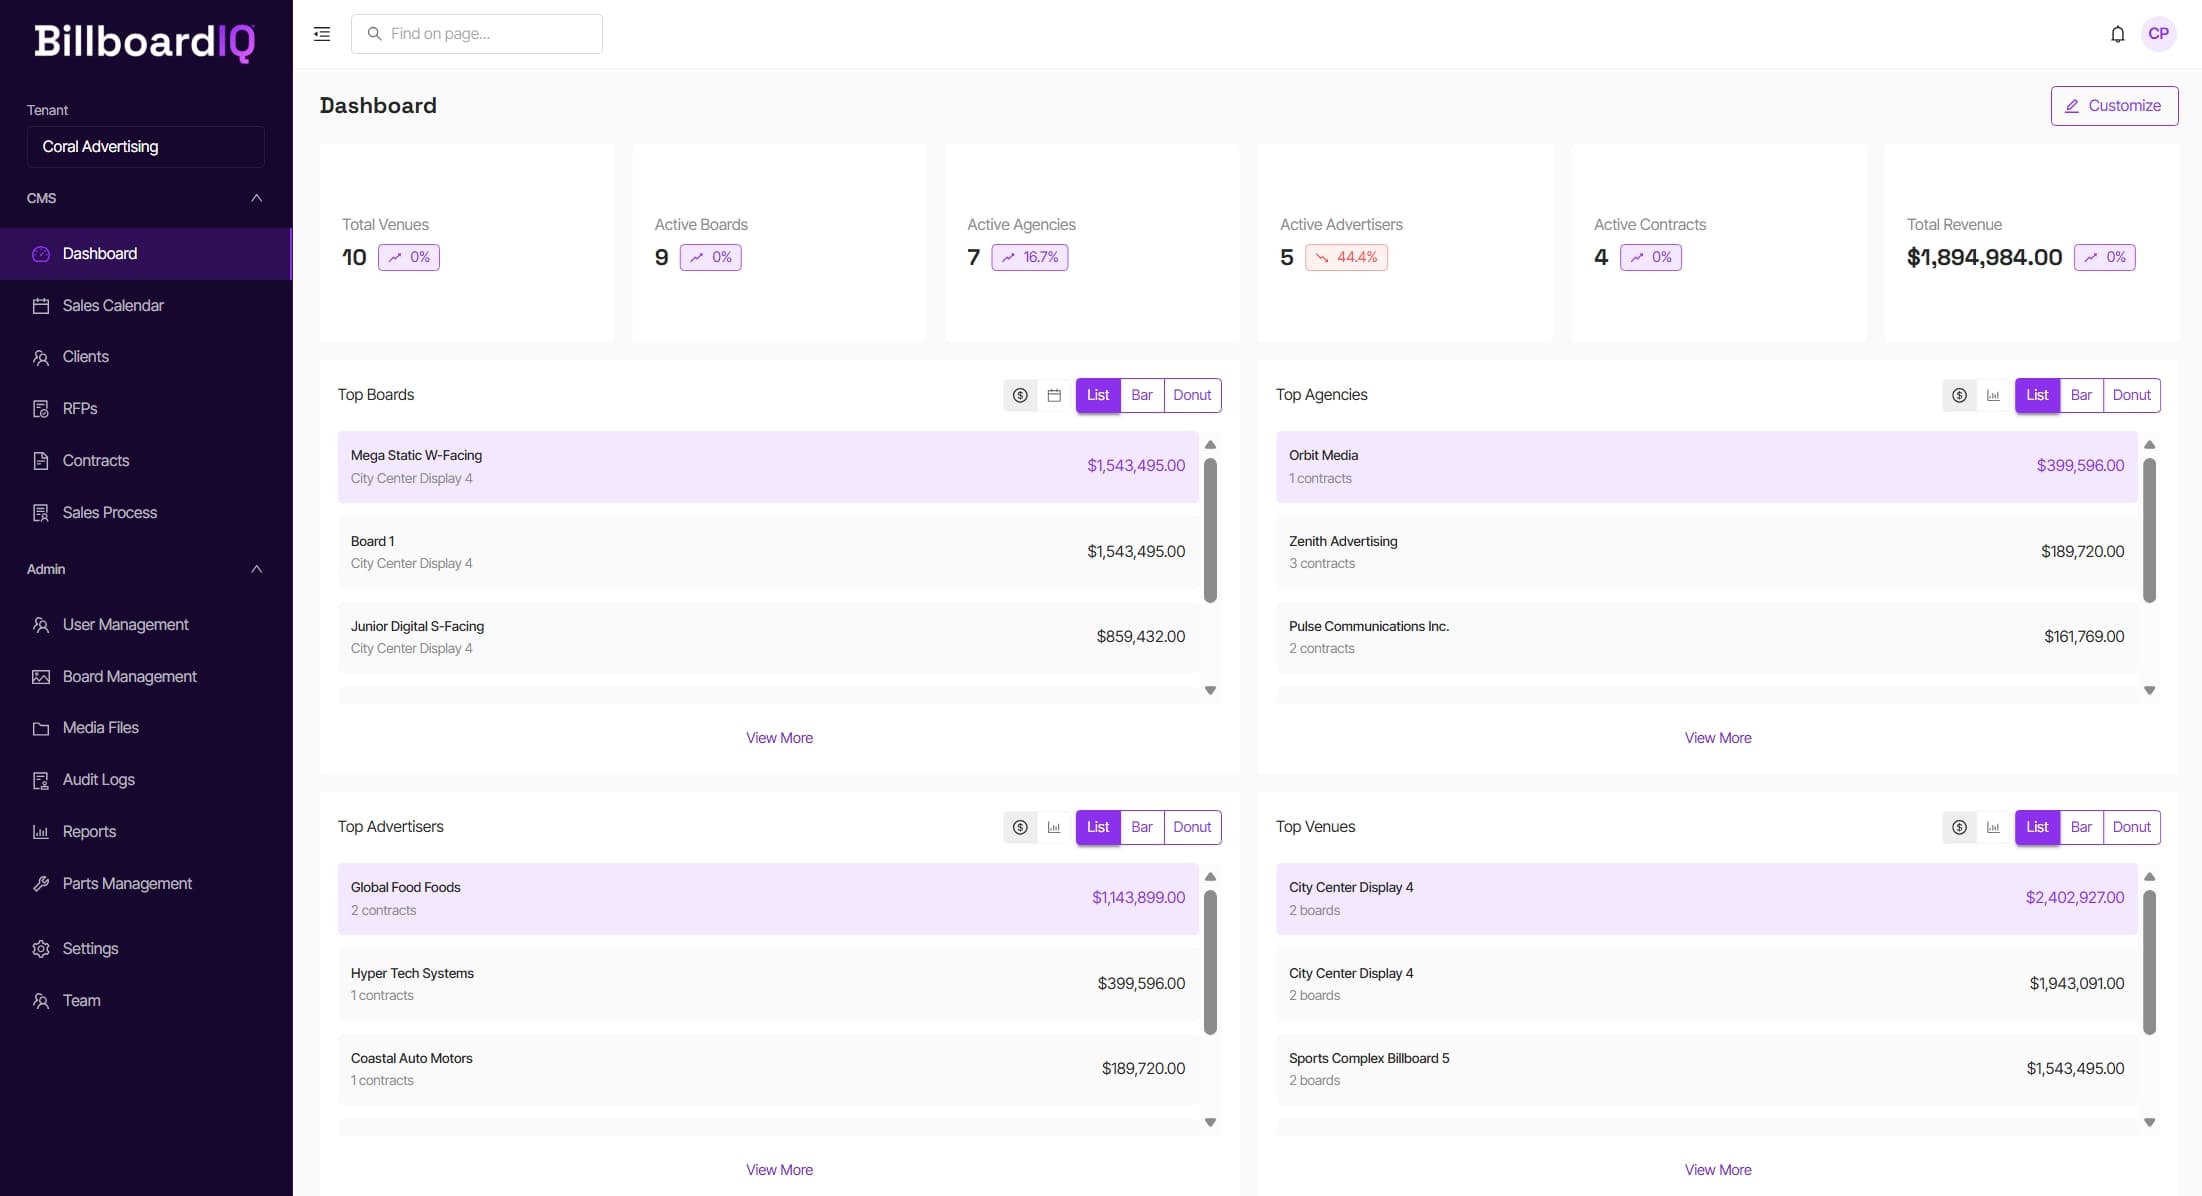Screen dimensions: 2202x1196
Task: Click the Clients person icon
Action: [x=41, y=357]
